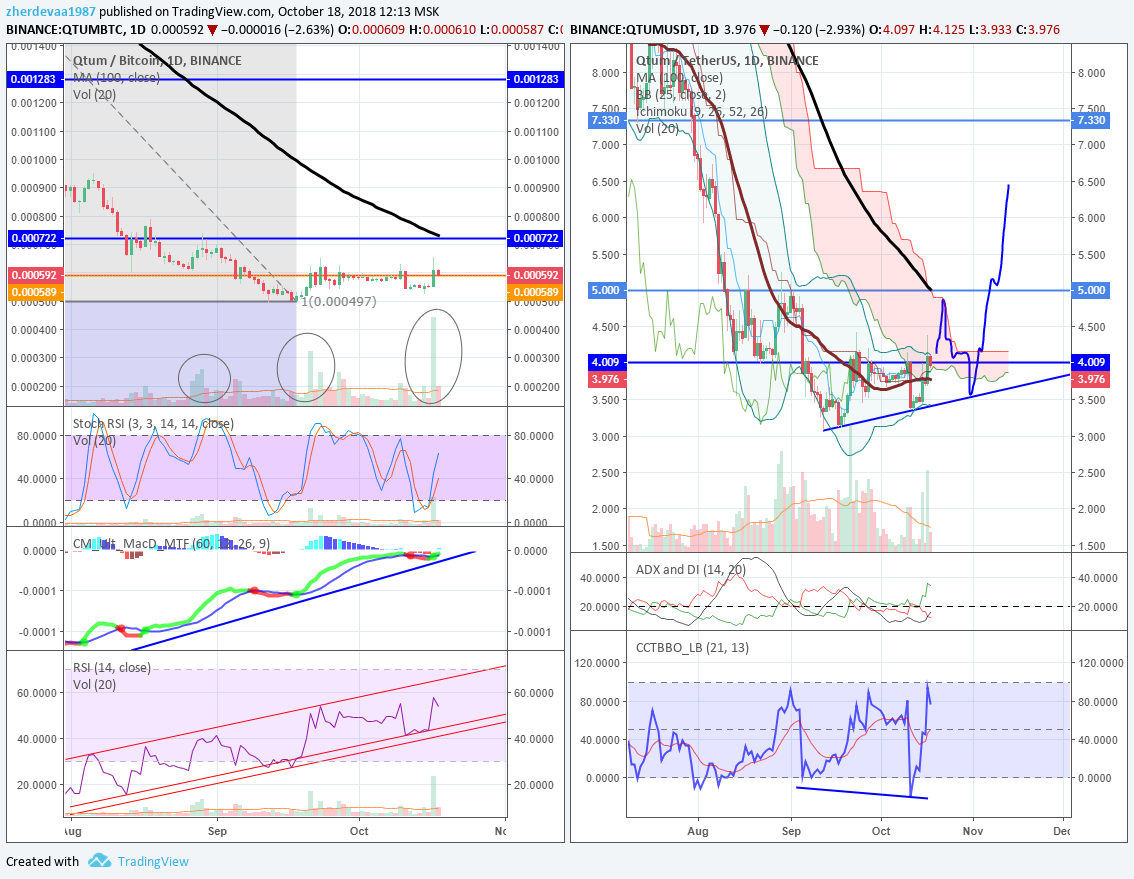Select the BINANCE:QTUMBTC, 1D header symbol
Screen dimensions: 1134x879
click(76, 30)
